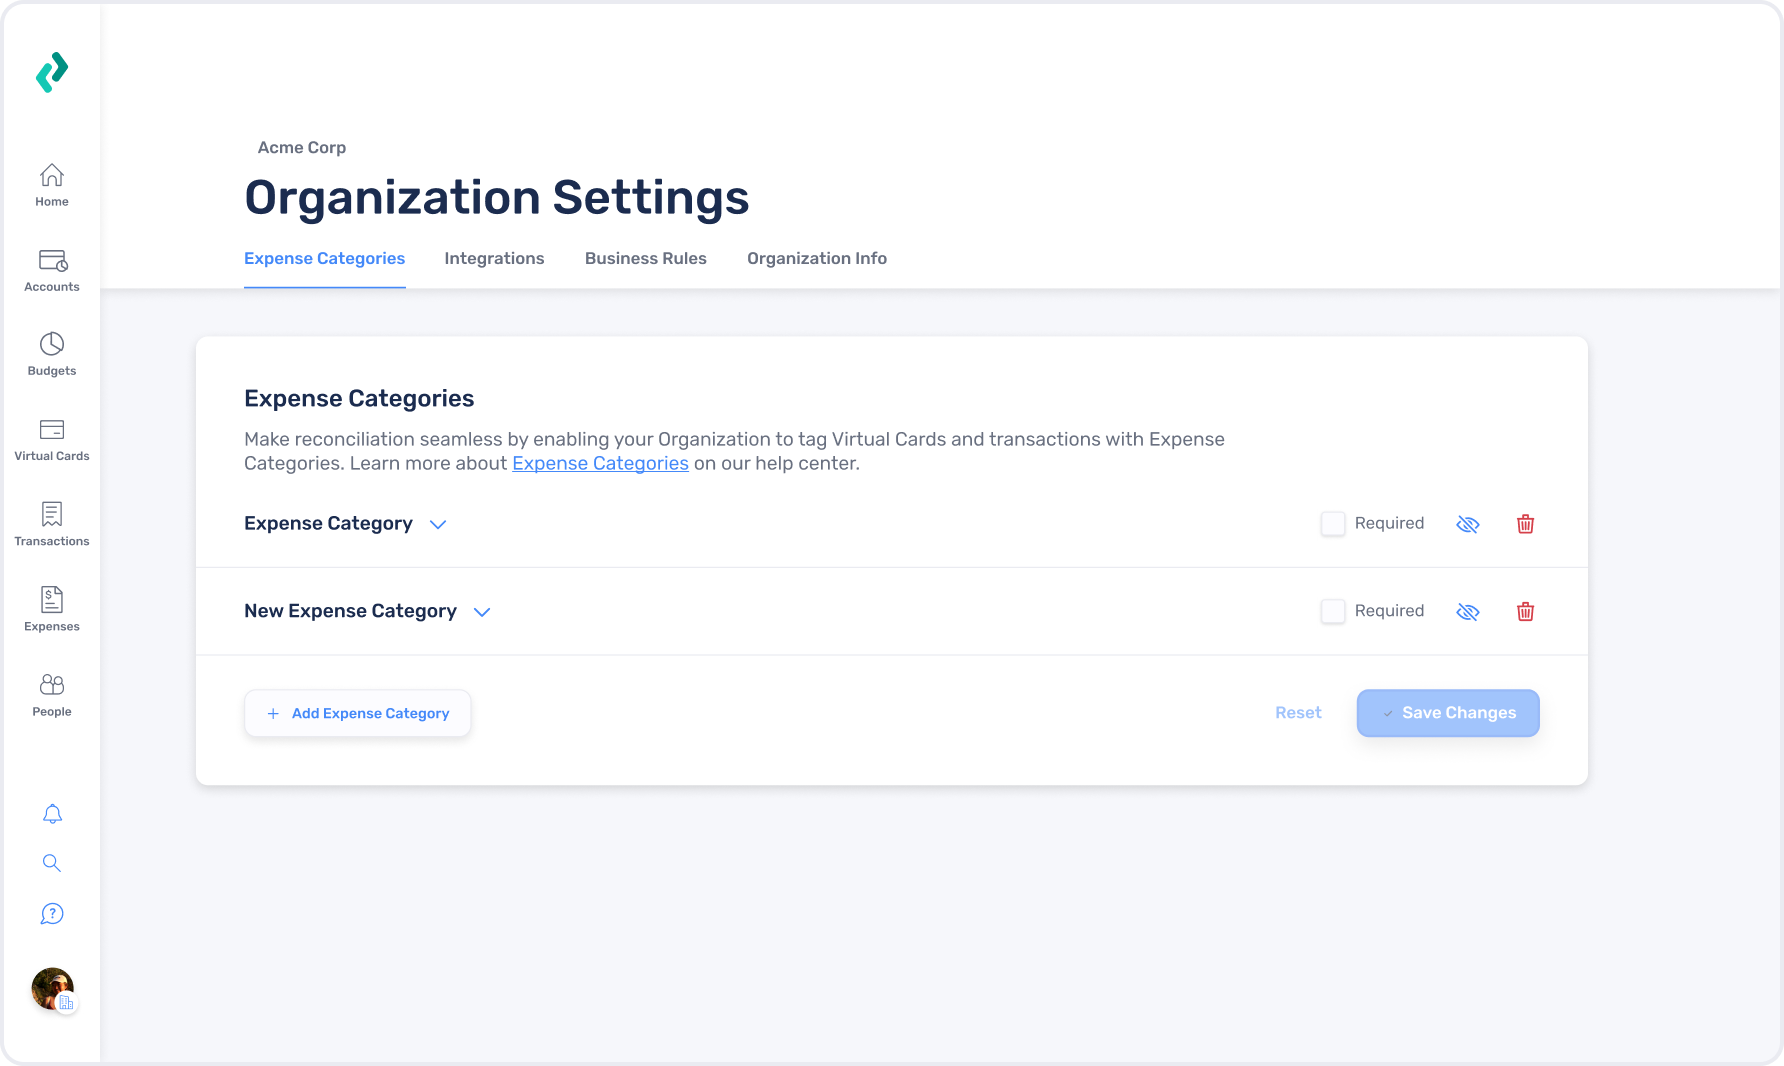Screen dimensions: 1784x1066
Task: Switch to the Integrations tab
Action: 494,258
